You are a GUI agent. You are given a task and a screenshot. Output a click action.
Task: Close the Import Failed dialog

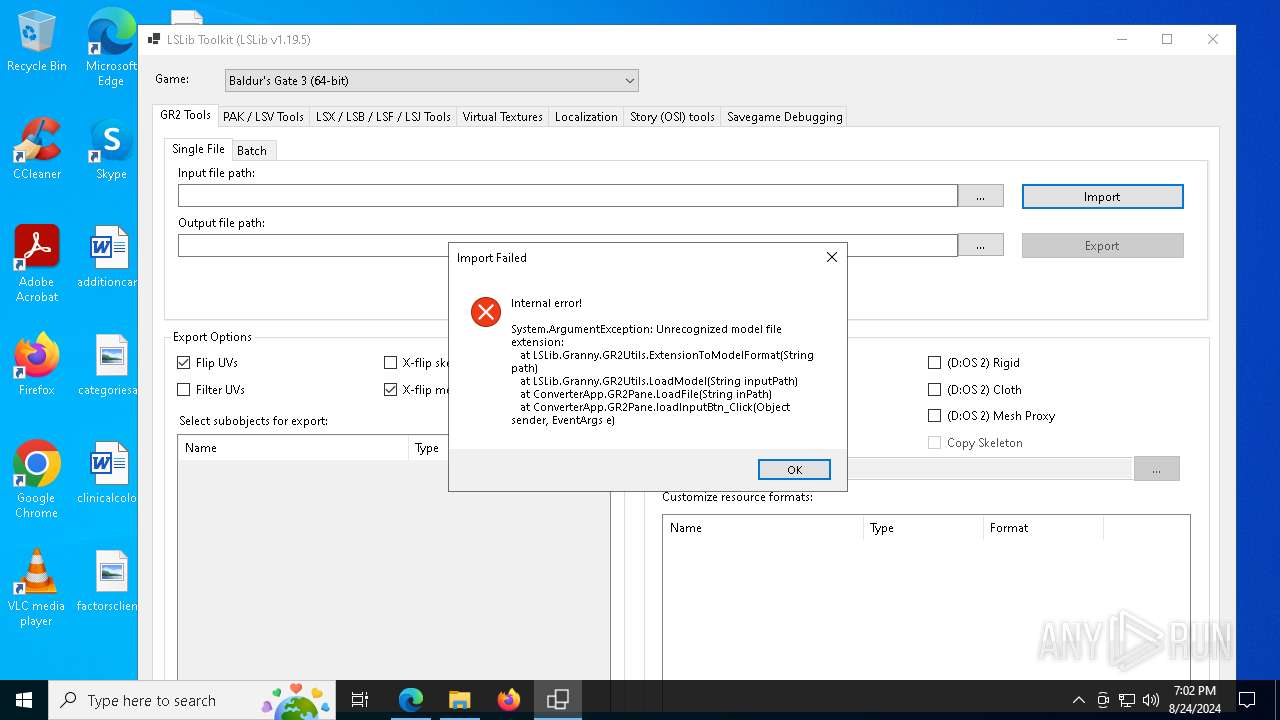click(x=831, y=257)
